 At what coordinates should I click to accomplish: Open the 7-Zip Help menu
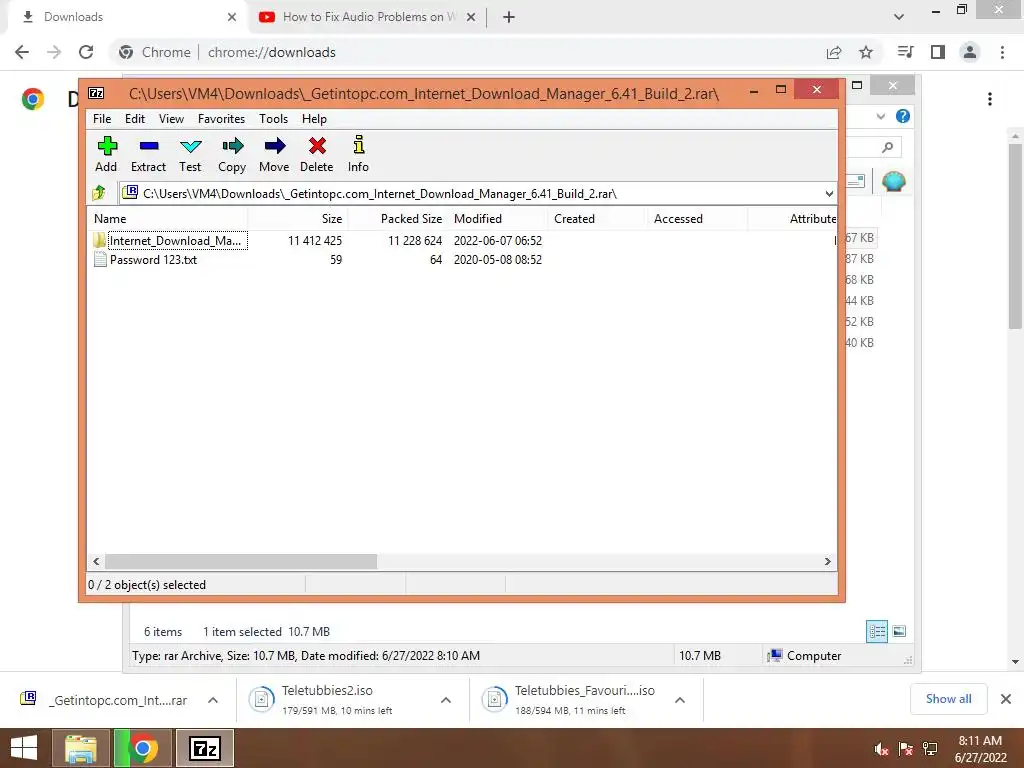[314, 119]
